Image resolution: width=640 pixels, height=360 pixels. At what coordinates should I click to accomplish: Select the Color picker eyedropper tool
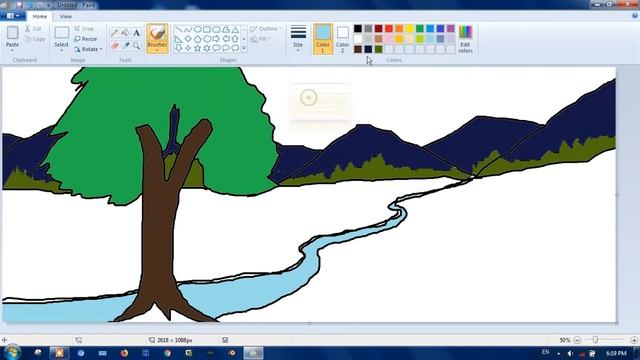coord(125,46)
